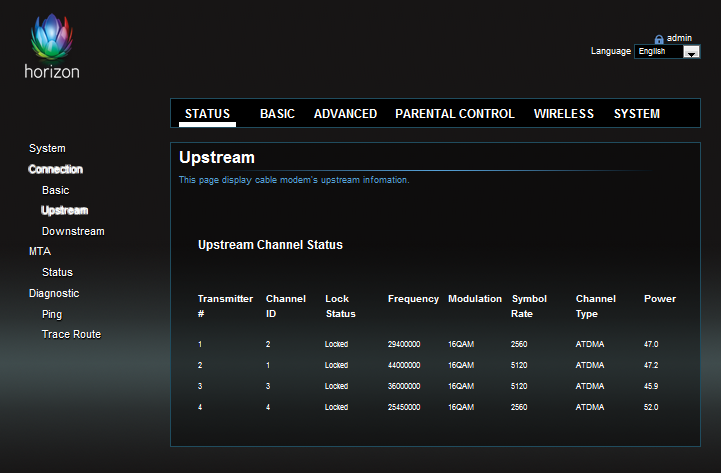Image resolution: width=721 pixels, height=473 pixels.
Task: Click the Upstream page heading
Action: (x=217, y=158)
